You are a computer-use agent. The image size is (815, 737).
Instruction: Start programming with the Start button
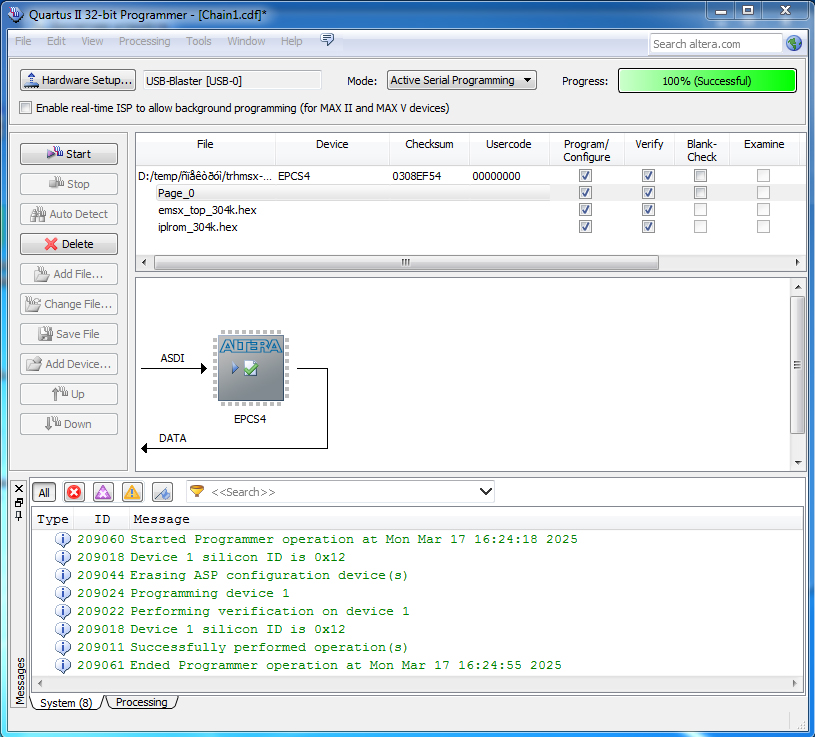tap(69, 154)
